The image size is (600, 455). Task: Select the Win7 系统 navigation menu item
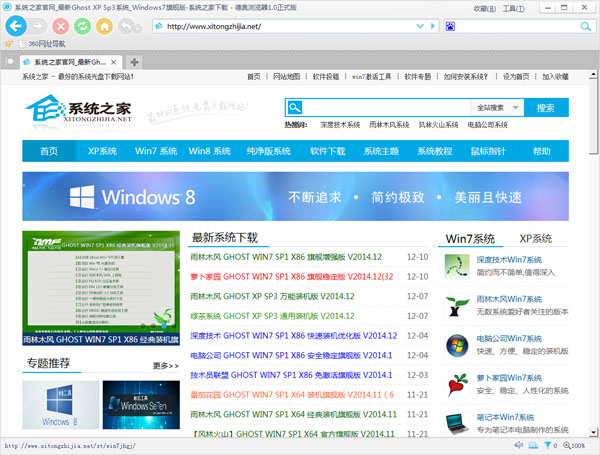pos(156,151)
